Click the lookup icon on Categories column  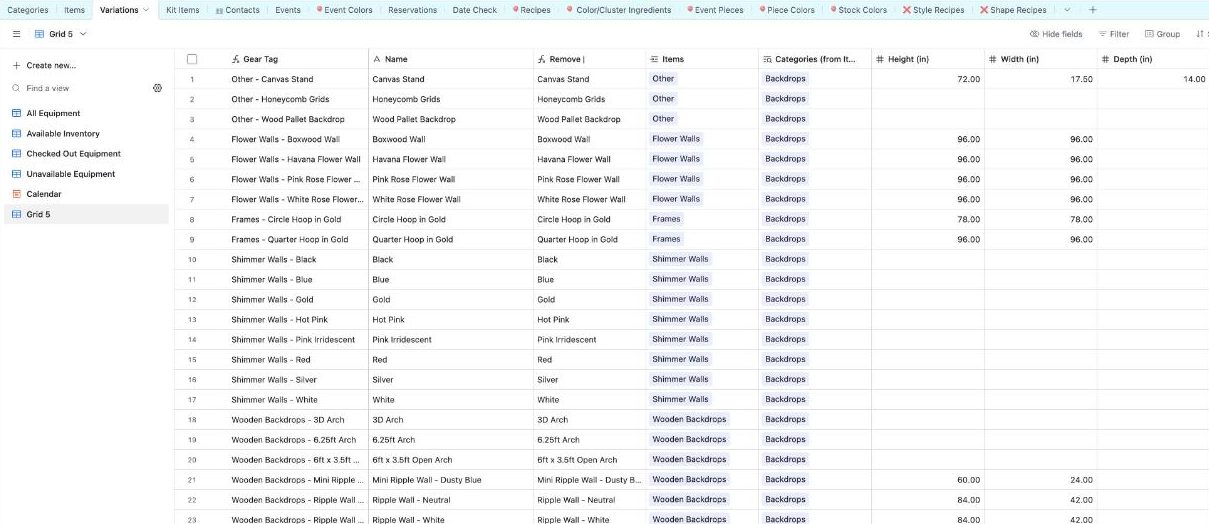(x=767, y=59)
